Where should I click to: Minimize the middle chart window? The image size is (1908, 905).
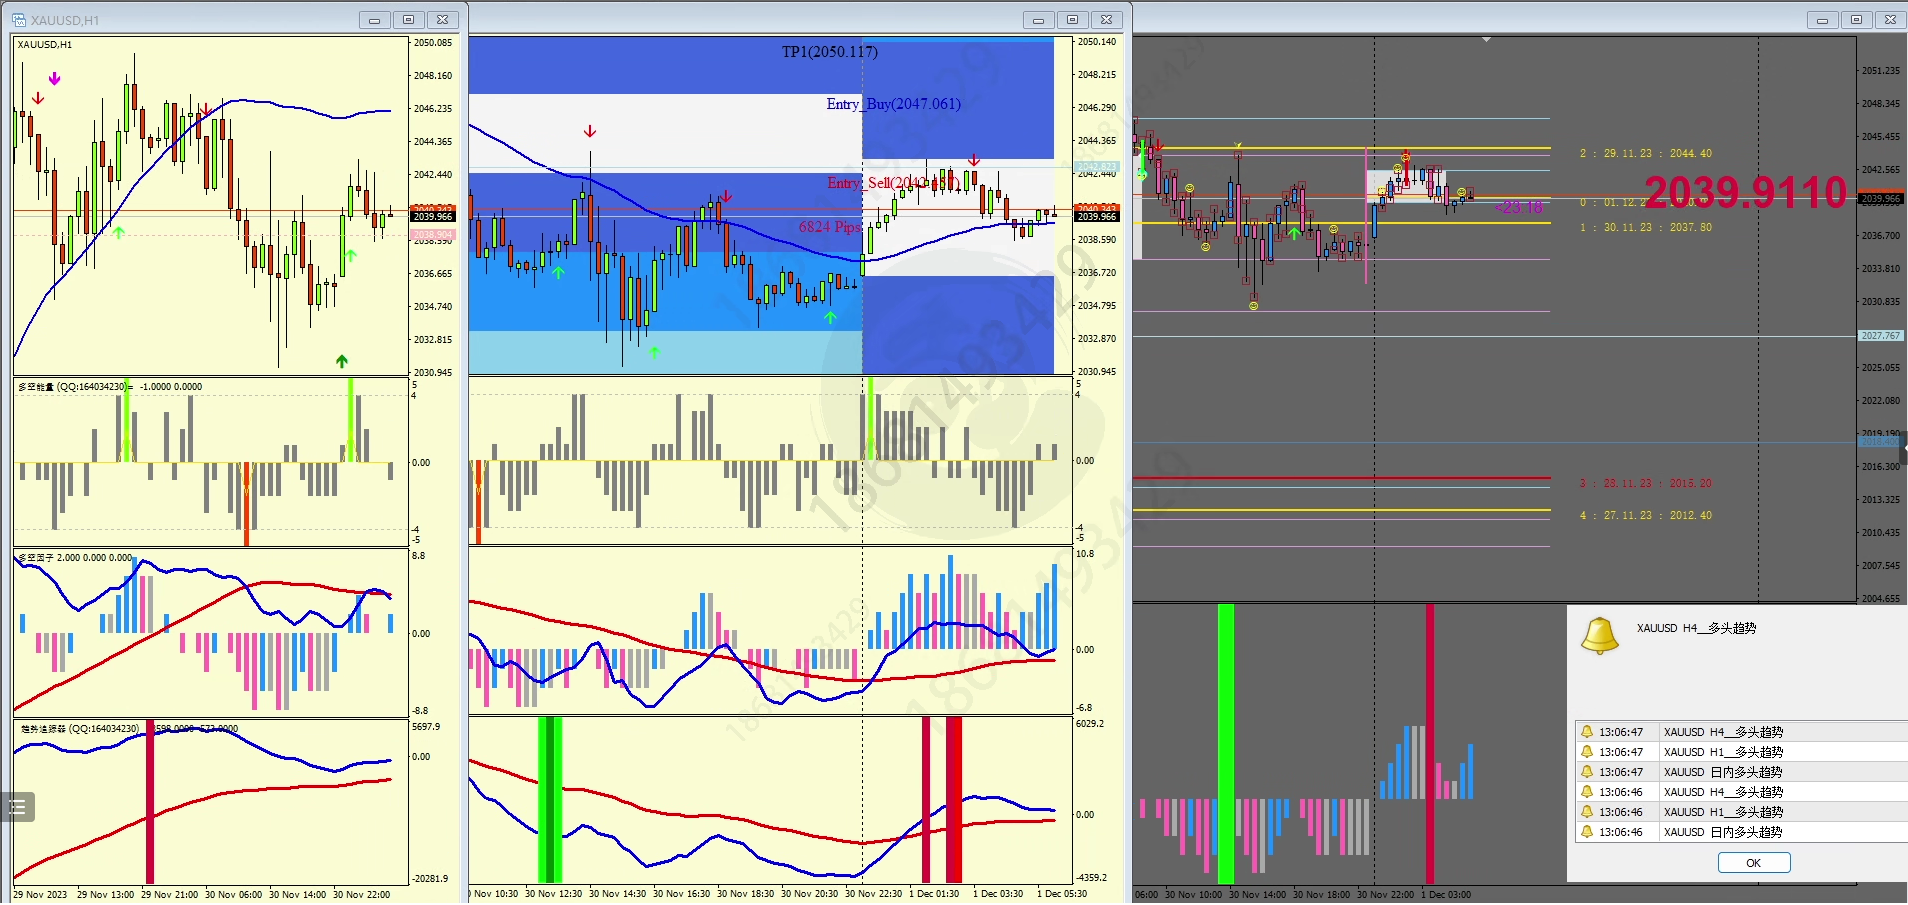pyautogui.click(x=1038, y=20)
